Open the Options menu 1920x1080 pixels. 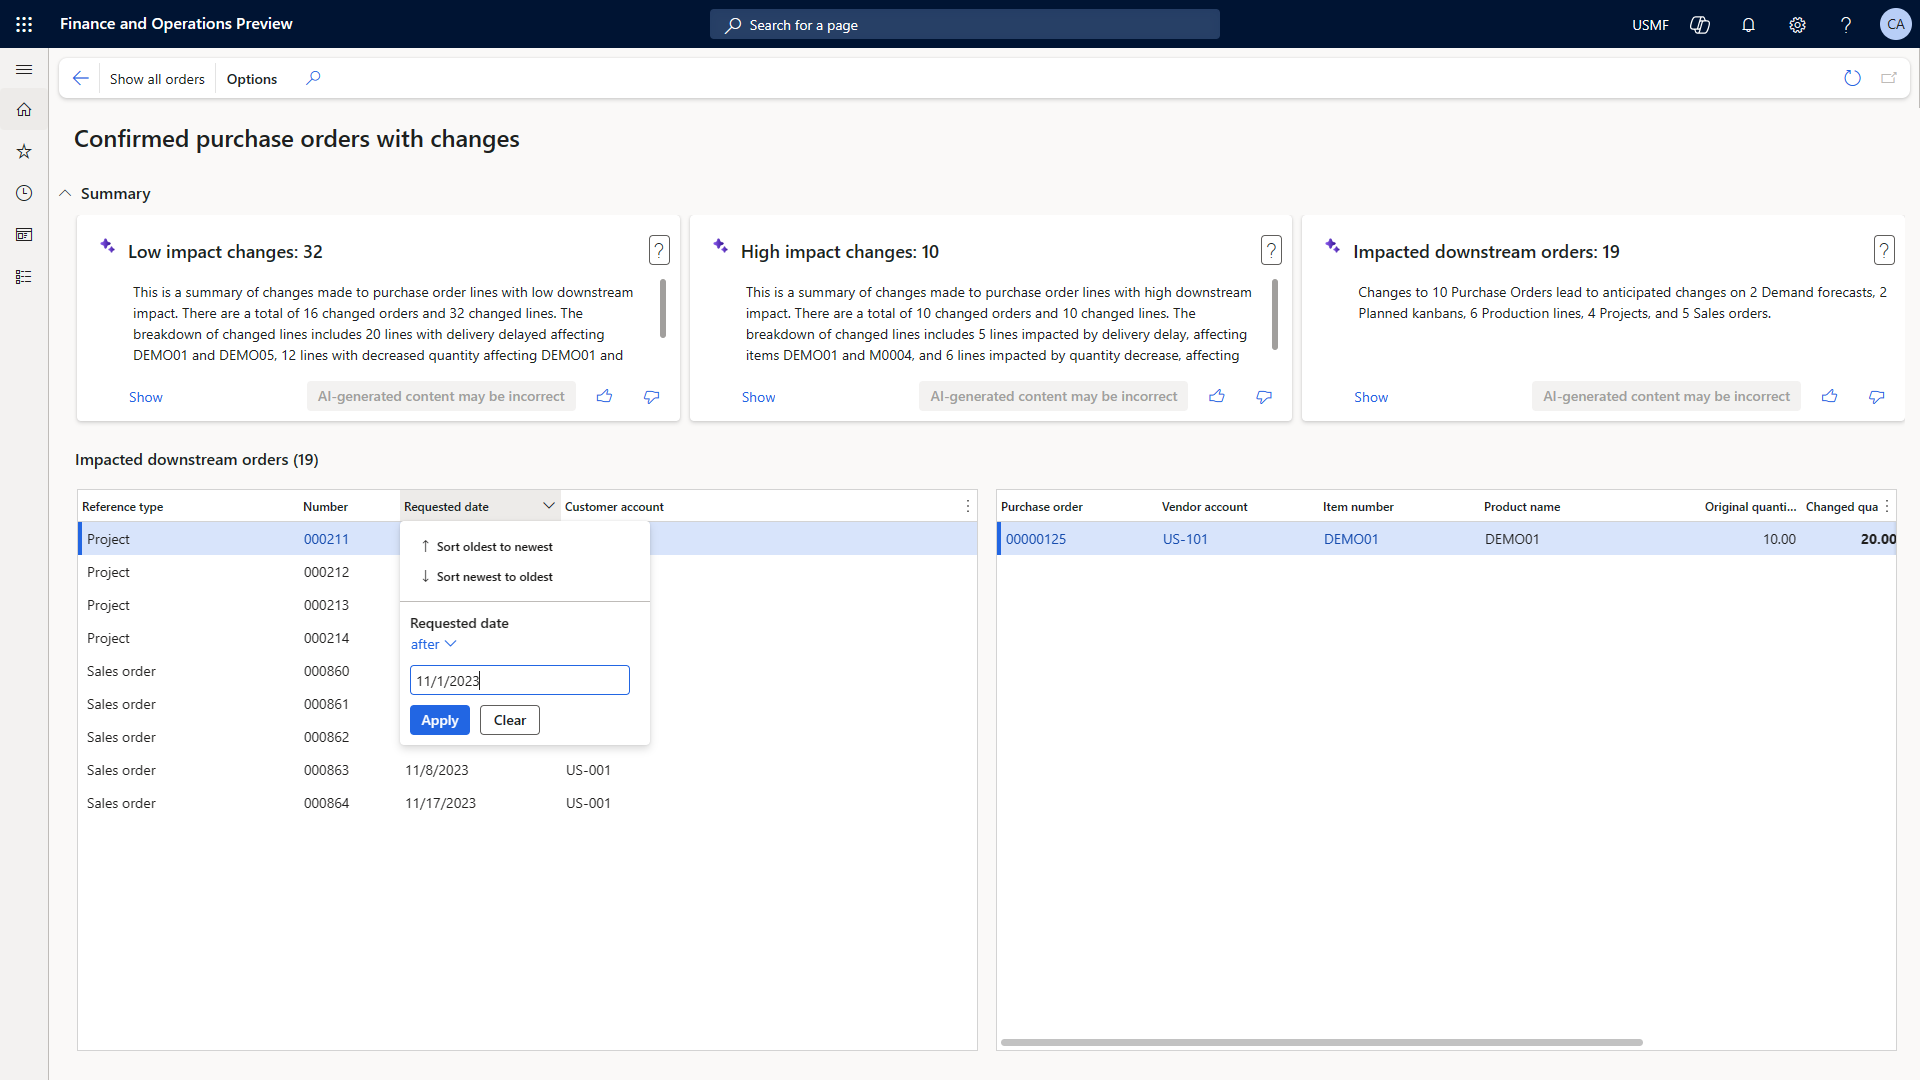coord(251,78)
